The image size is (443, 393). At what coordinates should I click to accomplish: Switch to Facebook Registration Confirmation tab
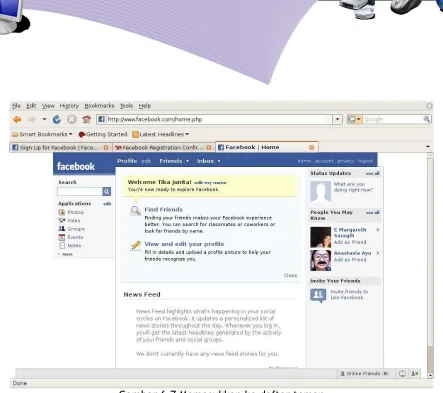click(x=163, y=147)
